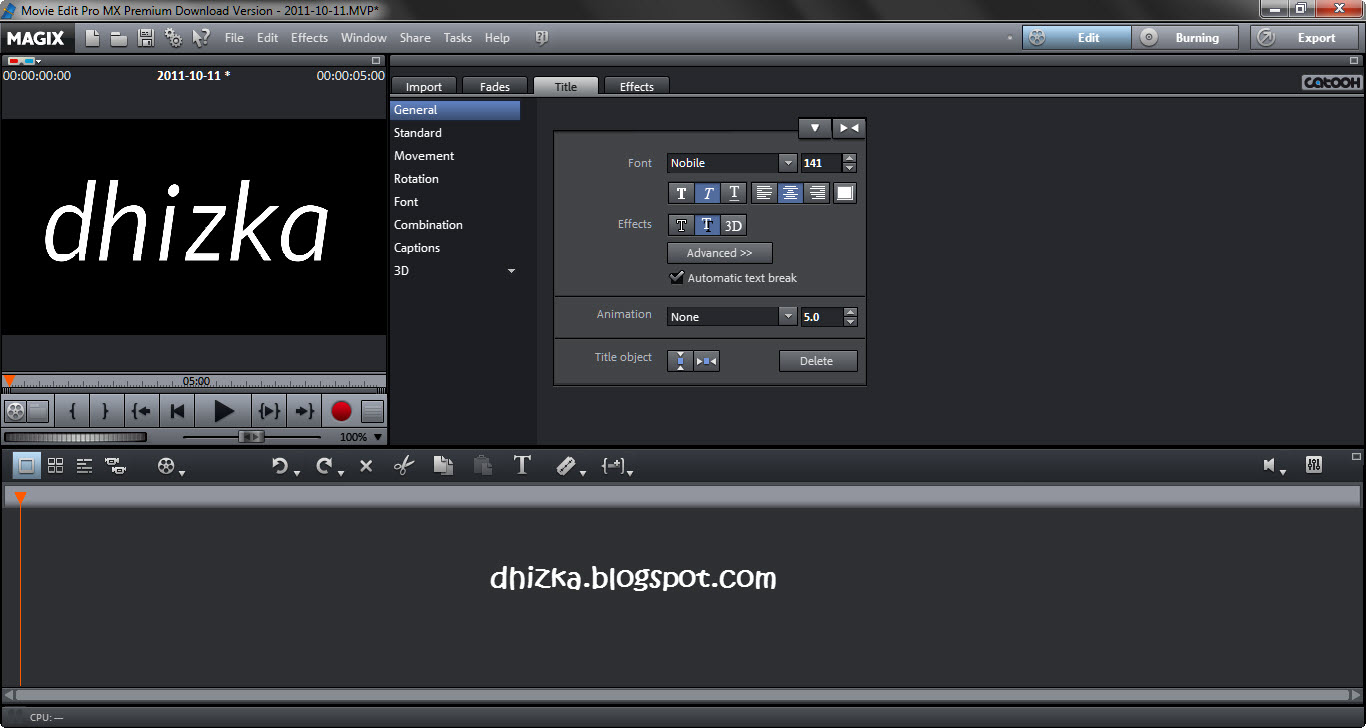Play the movie preview

pyautogui.click(x=224, y=411)
